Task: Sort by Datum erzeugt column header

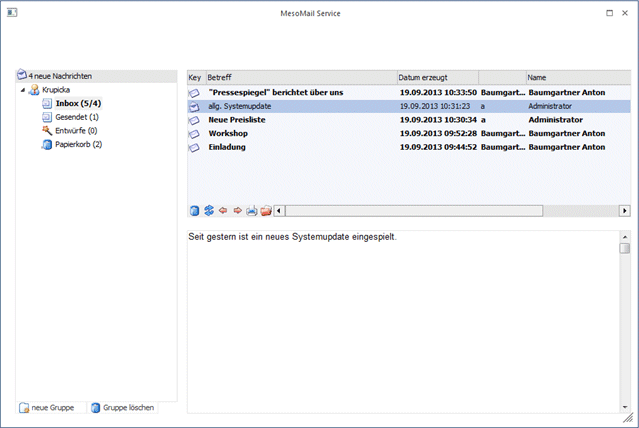Action: click(436, 77)
